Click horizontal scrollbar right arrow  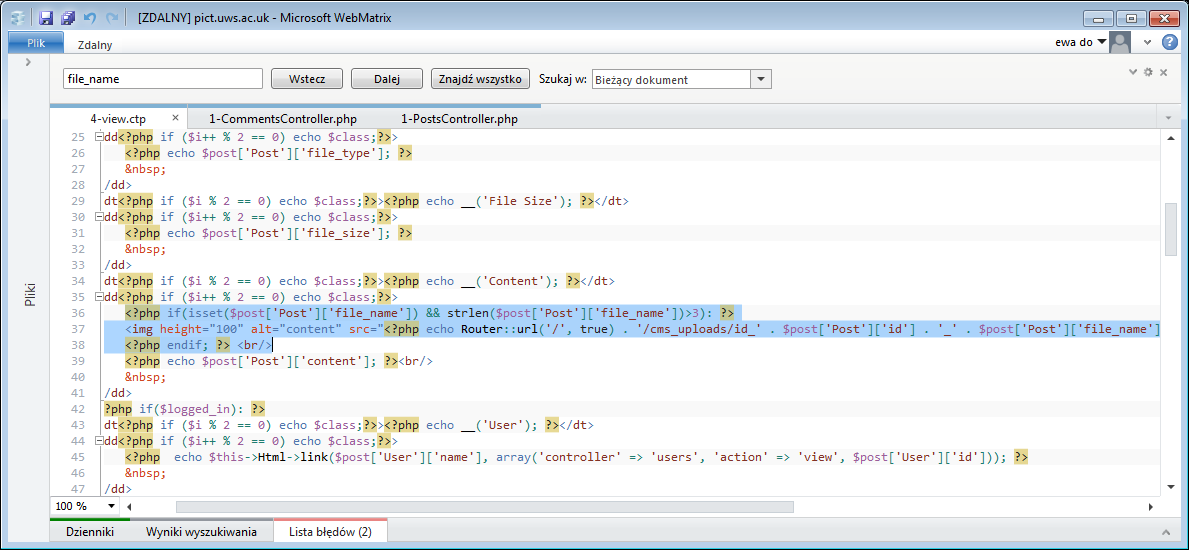pos(1151,506)
